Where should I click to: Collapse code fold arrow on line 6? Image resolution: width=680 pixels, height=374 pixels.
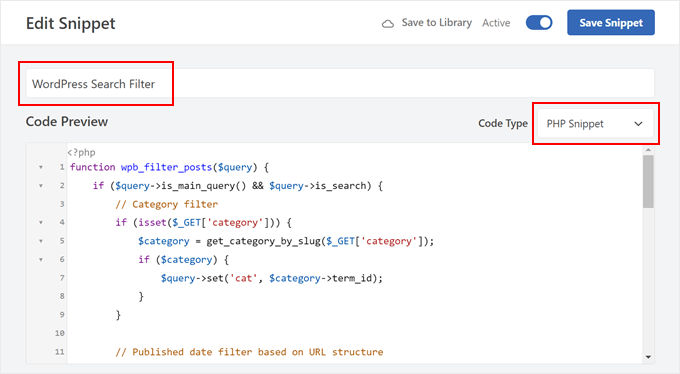pos(41,259)
